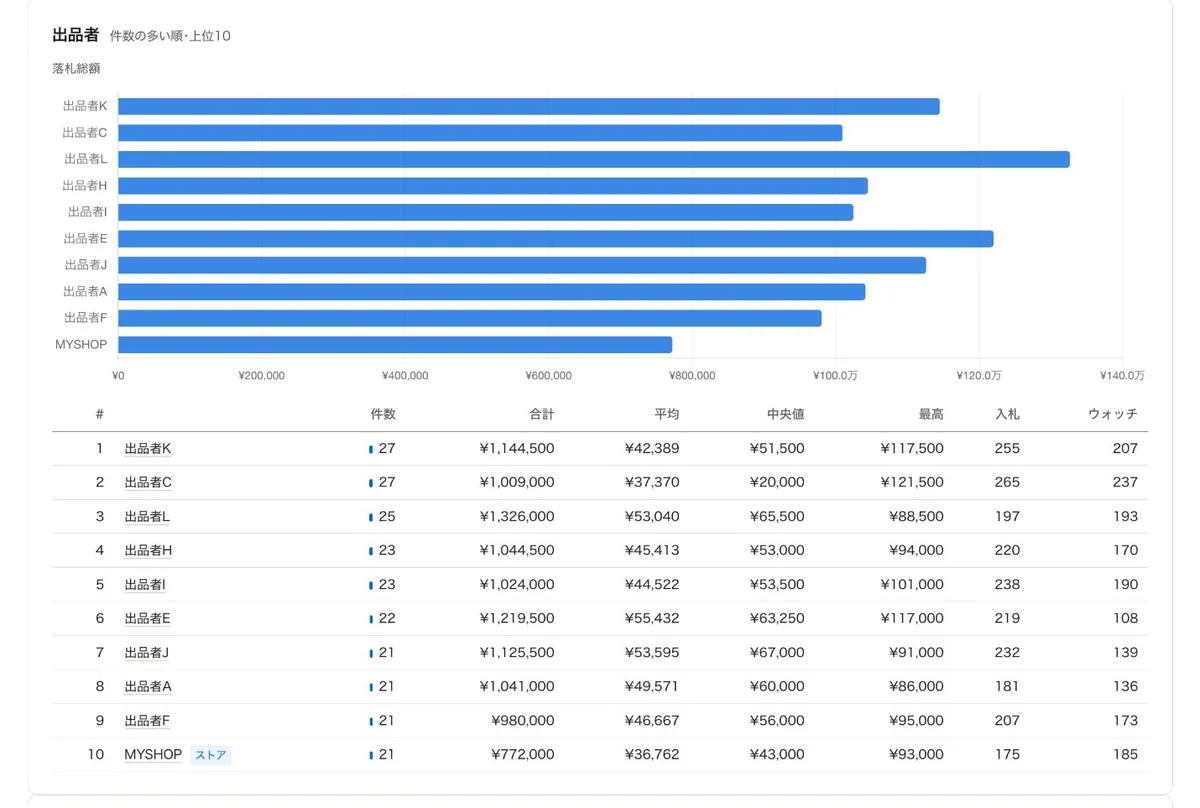
Task: Open the 出品者J seller link
Action: click(x=147, y=653)
